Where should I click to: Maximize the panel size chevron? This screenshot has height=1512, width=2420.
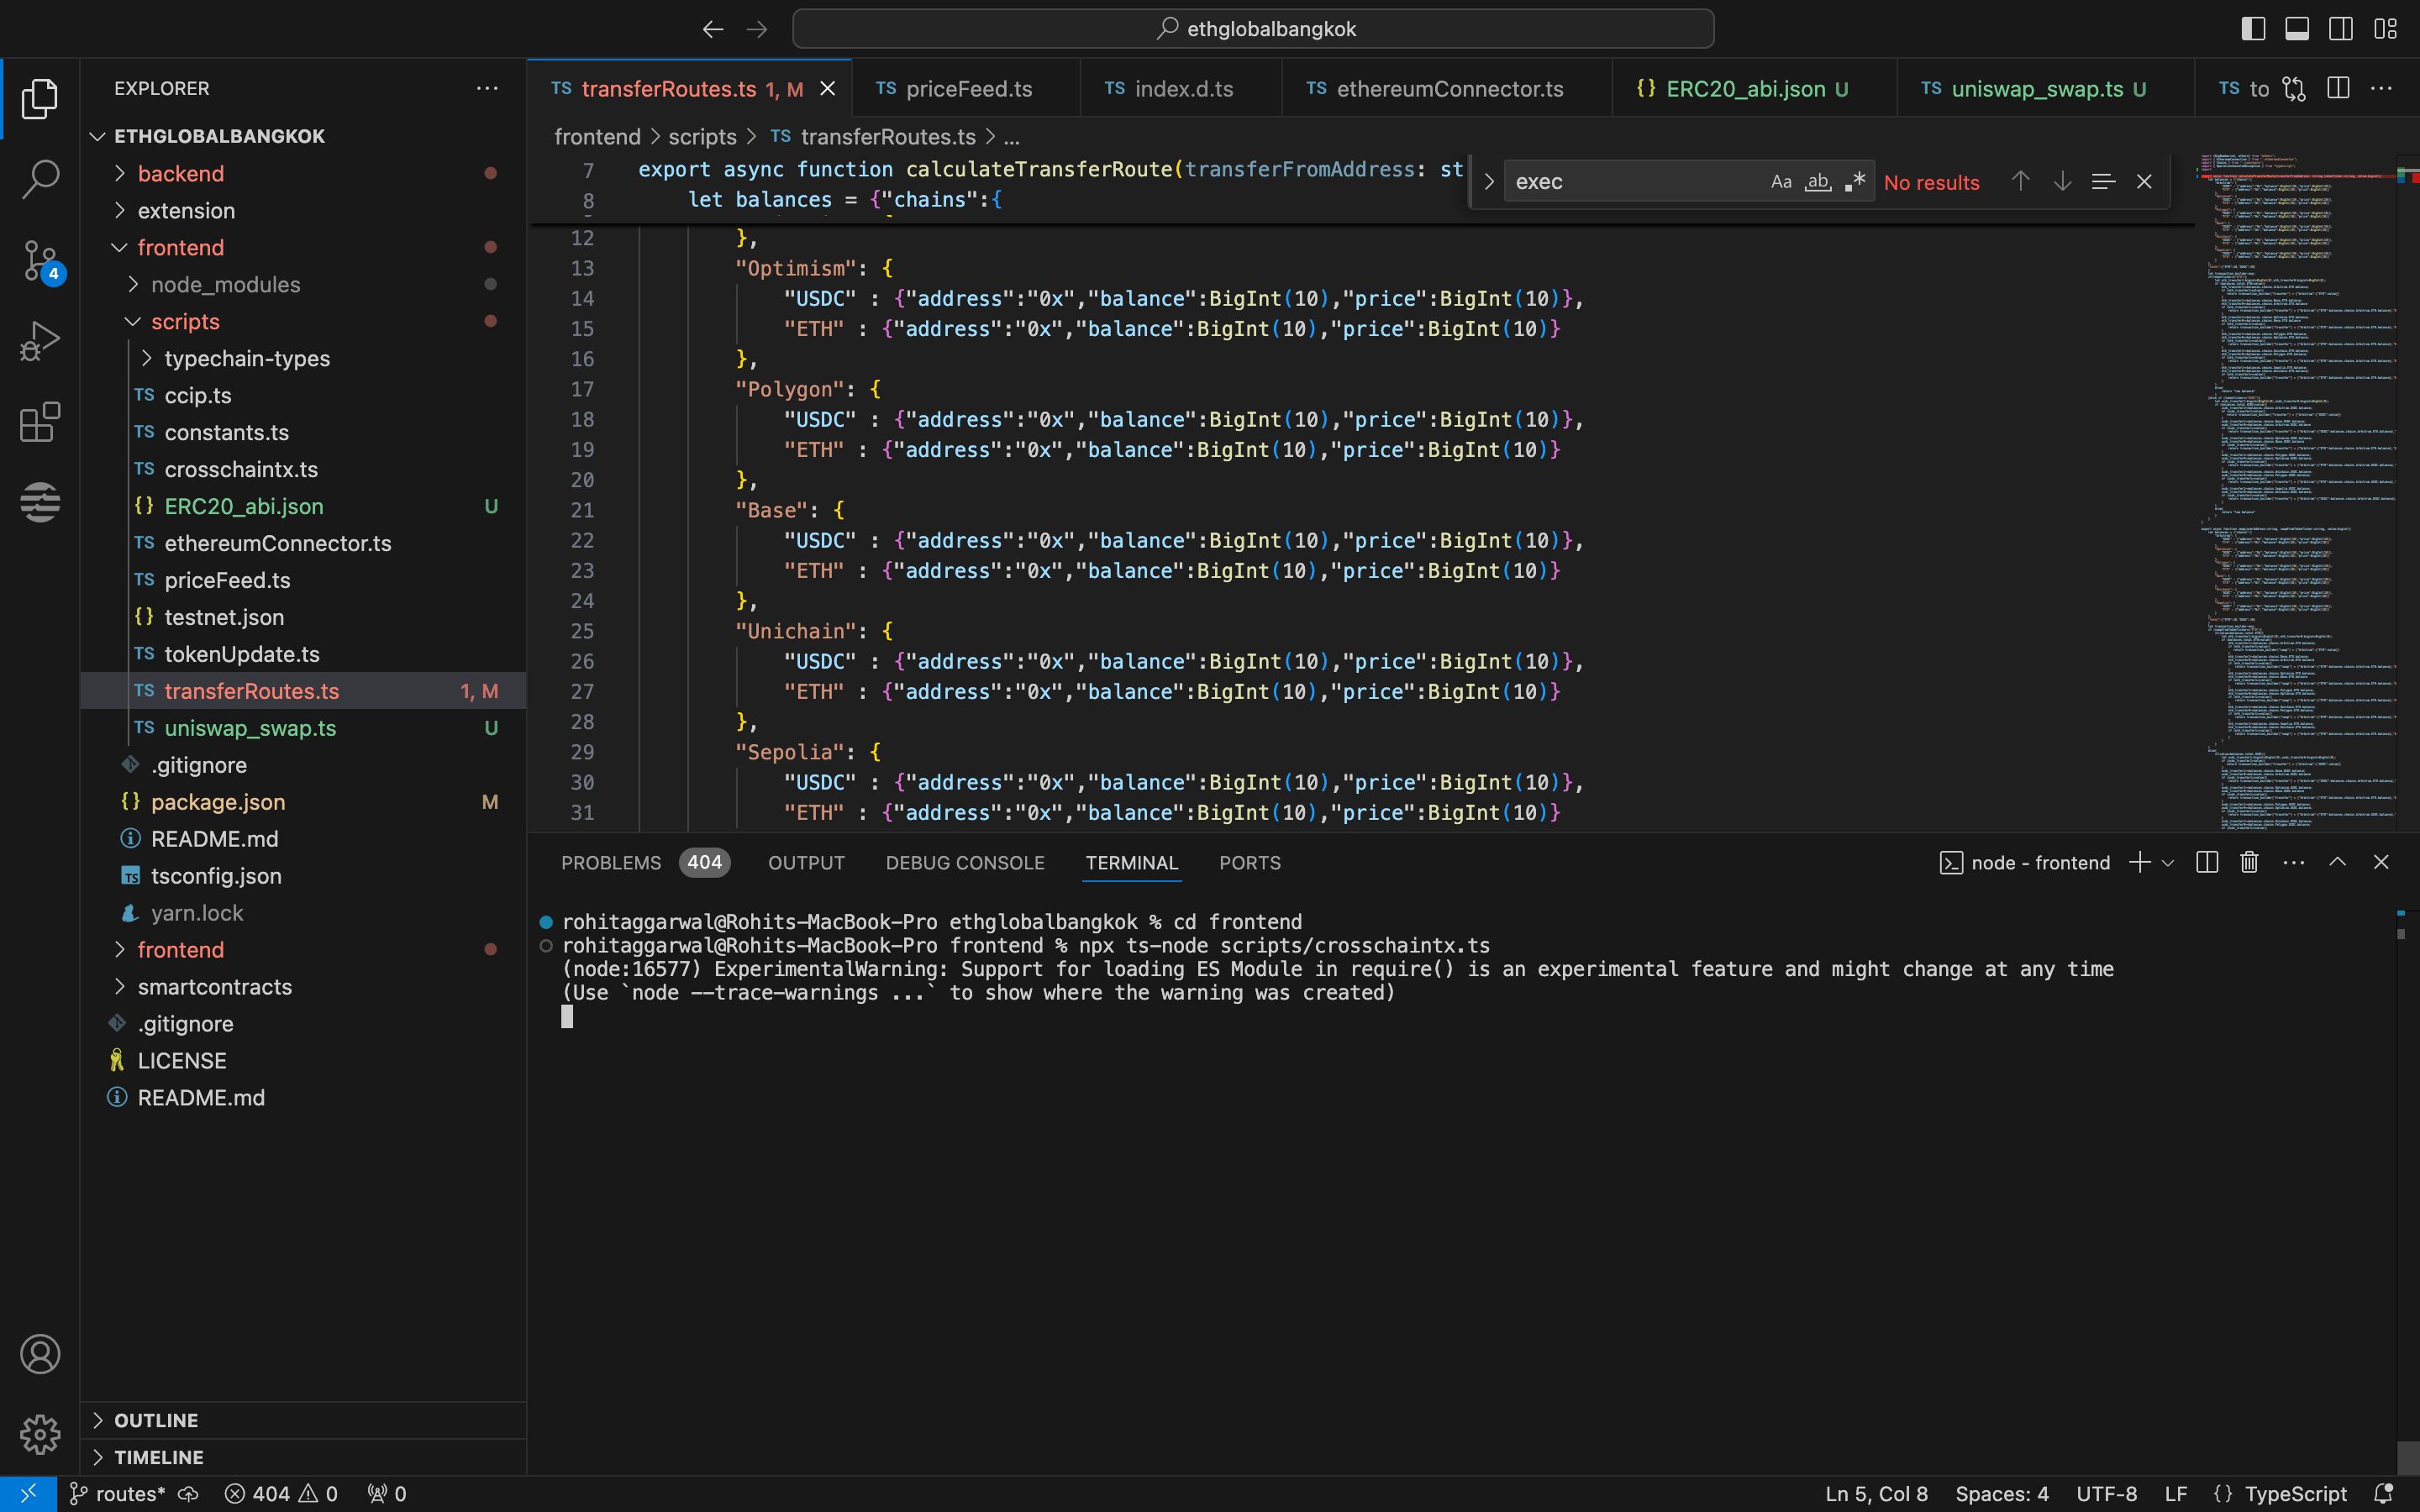click(x=2337, y=862)
